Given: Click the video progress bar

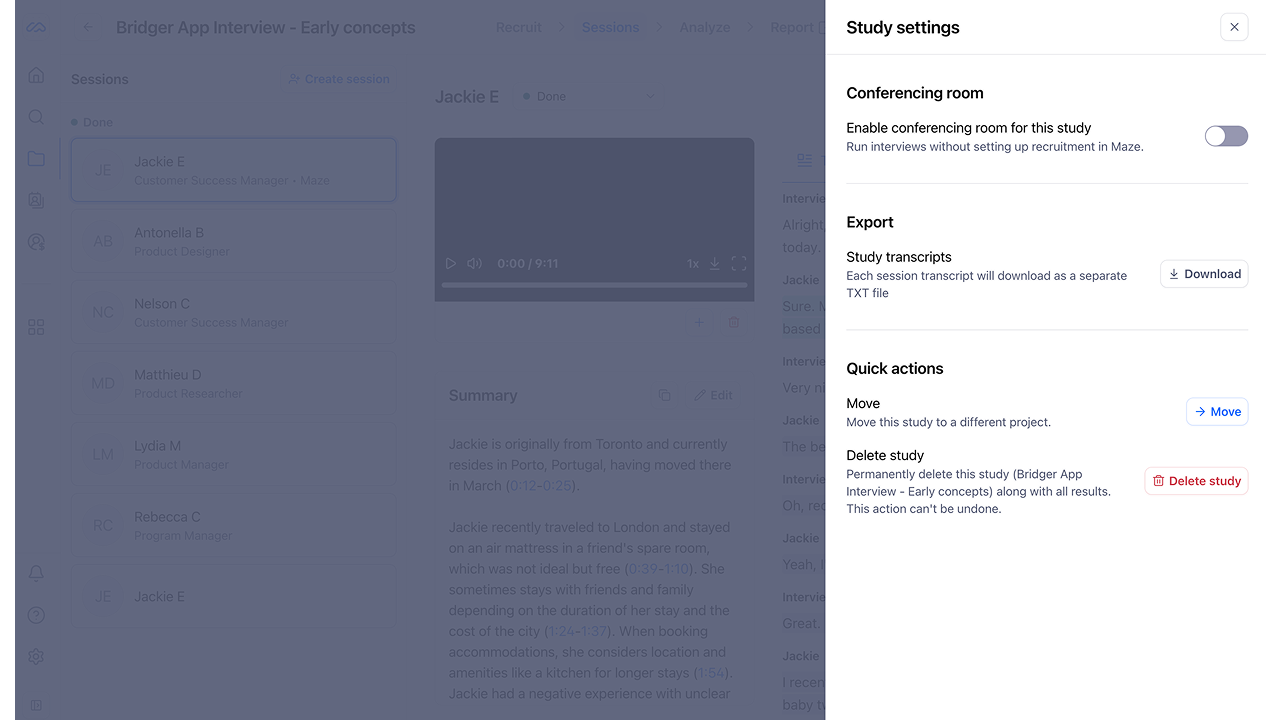Looking at the screenshot, I should pyautogui.click(x=594, y=285).
